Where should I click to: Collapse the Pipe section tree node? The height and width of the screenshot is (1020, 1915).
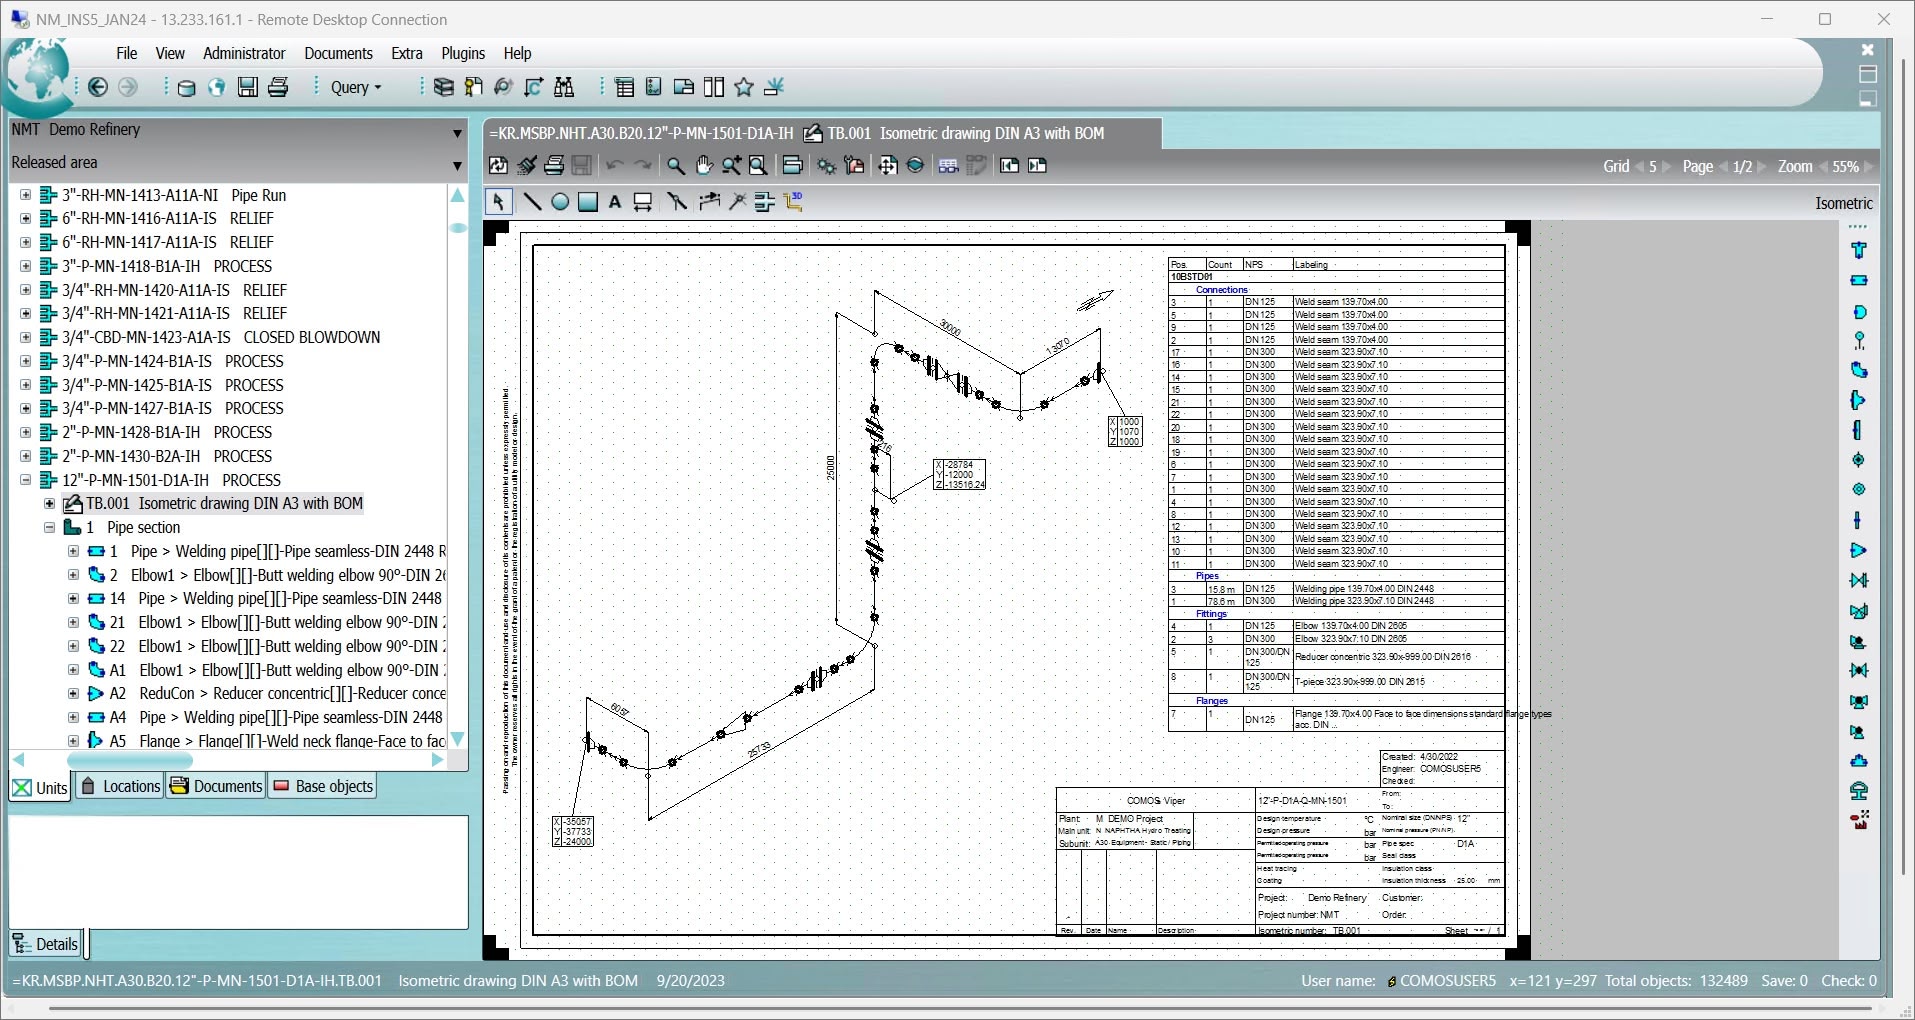tap(49, 527)
